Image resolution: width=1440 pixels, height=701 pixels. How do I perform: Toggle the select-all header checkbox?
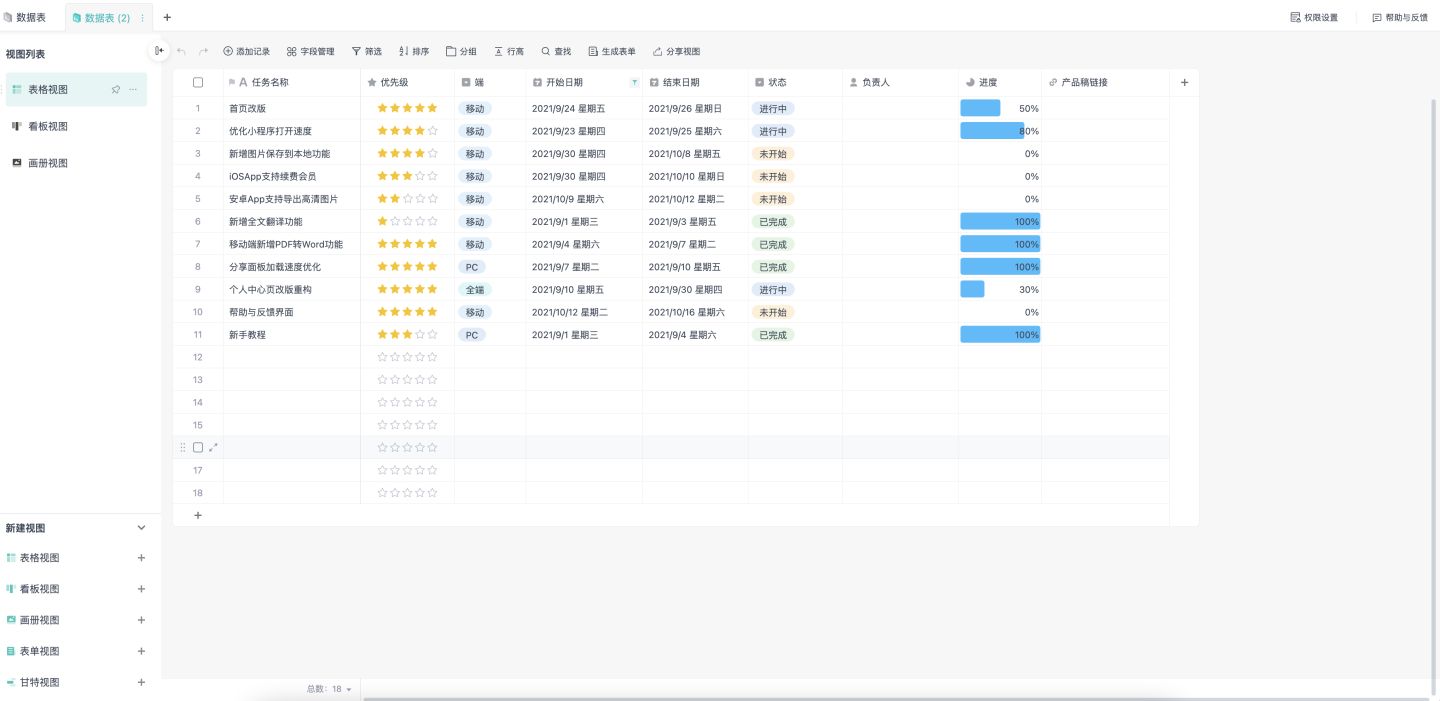(x=198, y=83)
